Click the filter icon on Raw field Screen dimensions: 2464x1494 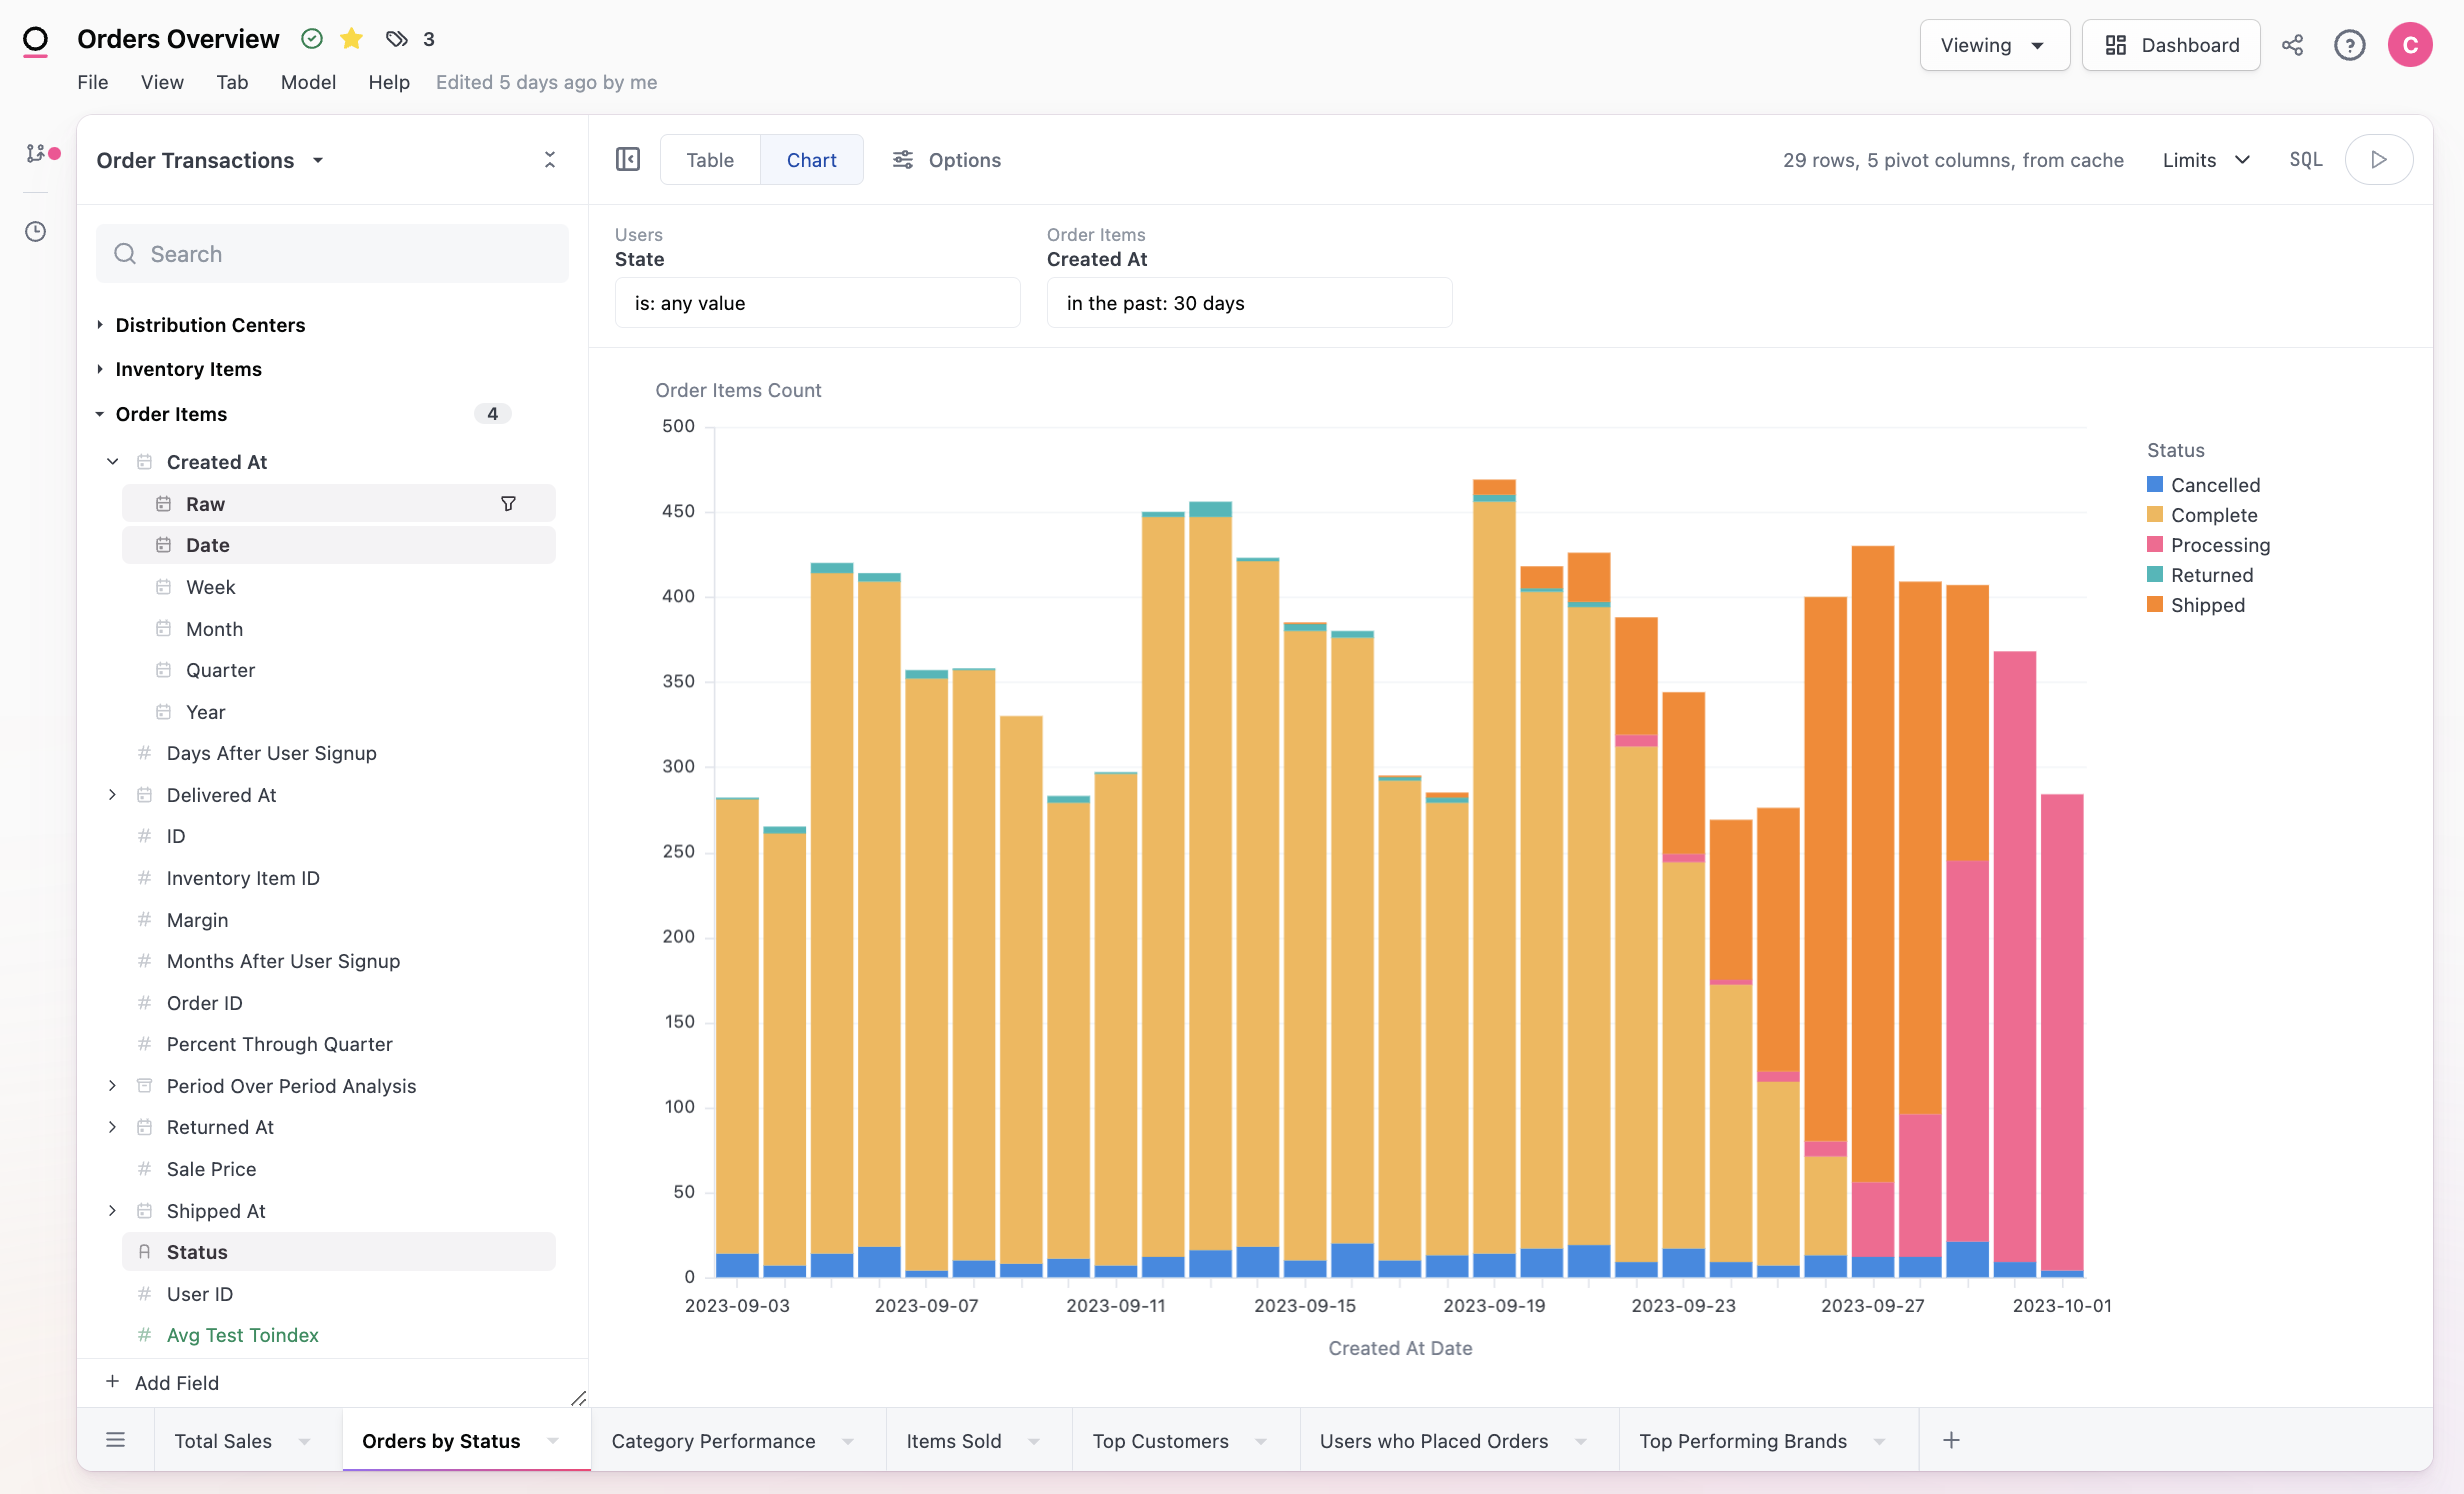(508, 504)
